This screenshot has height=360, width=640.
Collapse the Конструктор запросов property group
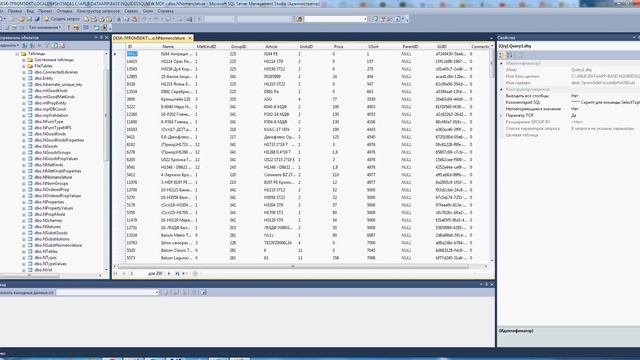pyautogui.click(x=502, y=89)
